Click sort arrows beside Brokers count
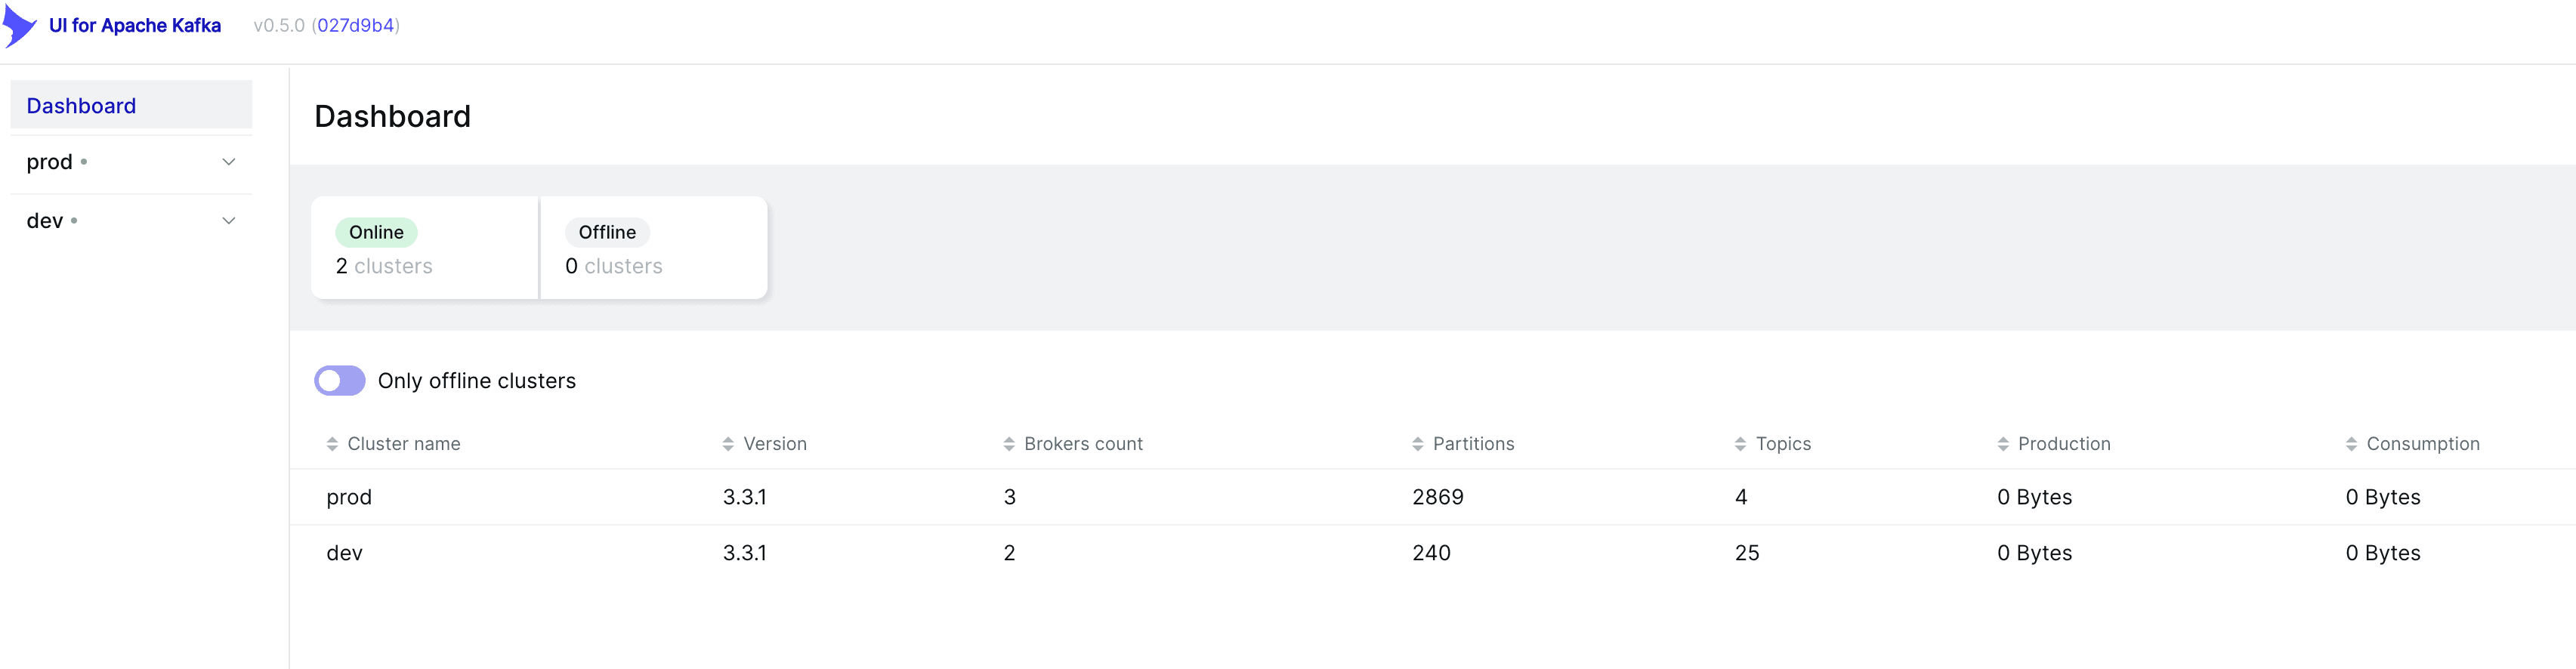 [x=1009, y=444]
